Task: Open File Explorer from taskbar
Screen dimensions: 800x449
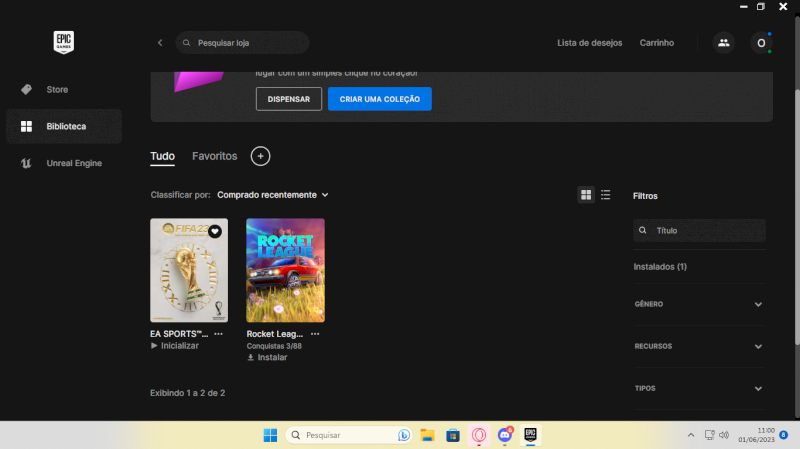Action: click(428, 435)
